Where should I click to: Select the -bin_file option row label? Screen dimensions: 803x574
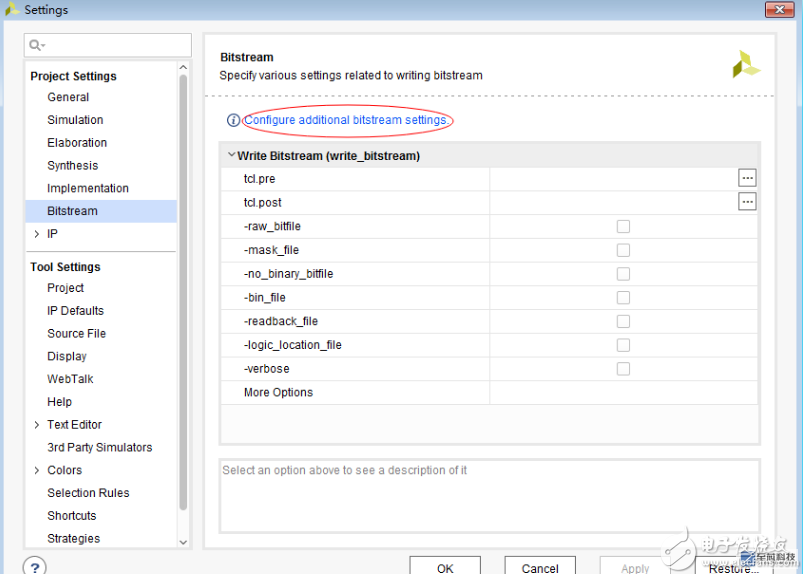point(265,297)
